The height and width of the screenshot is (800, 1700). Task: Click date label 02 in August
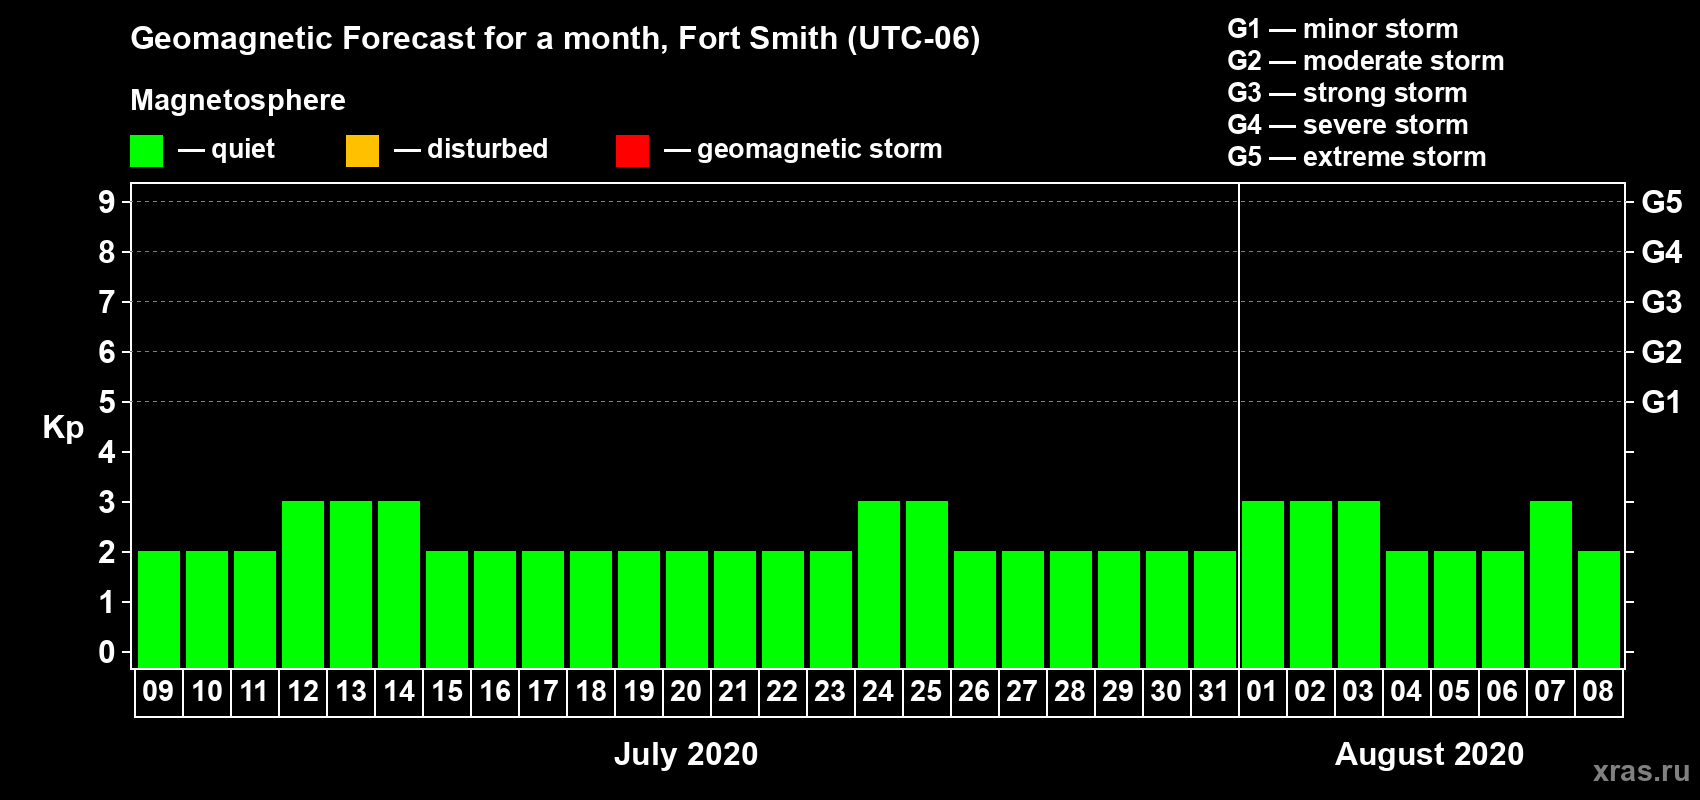(x=1310, y=691)
